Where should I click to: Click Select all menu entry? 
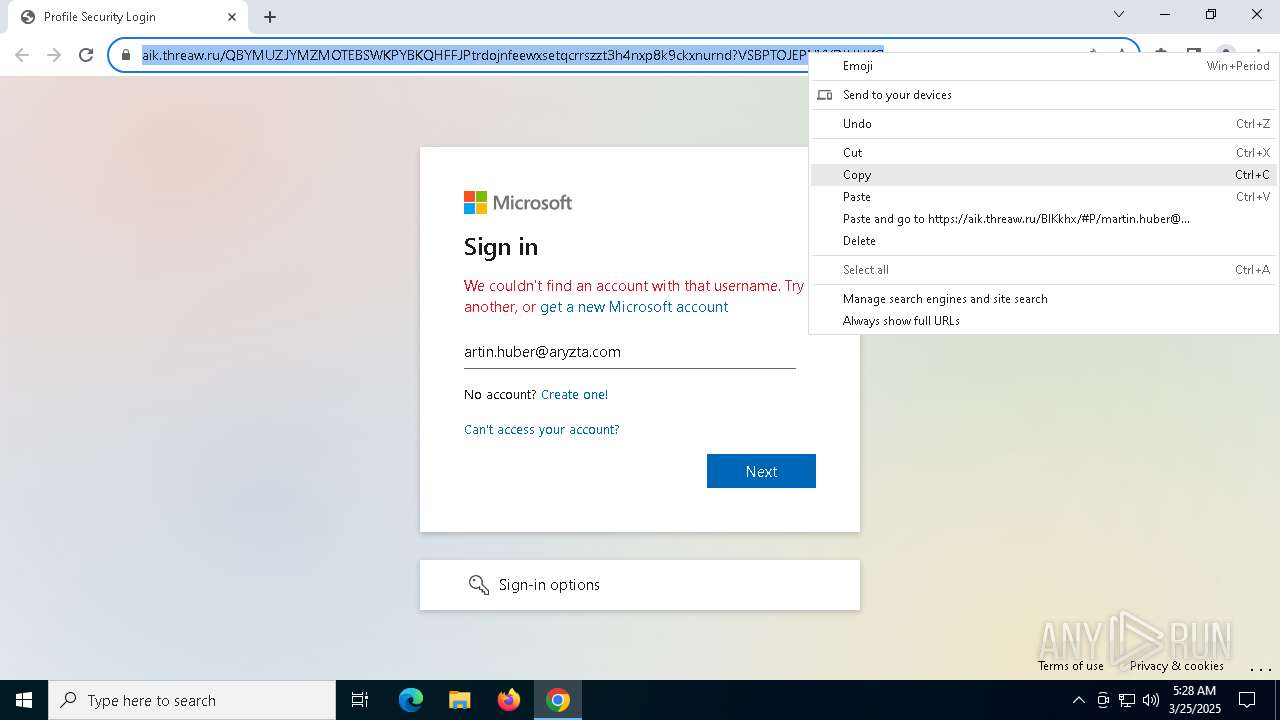(x=1044, y=270)
